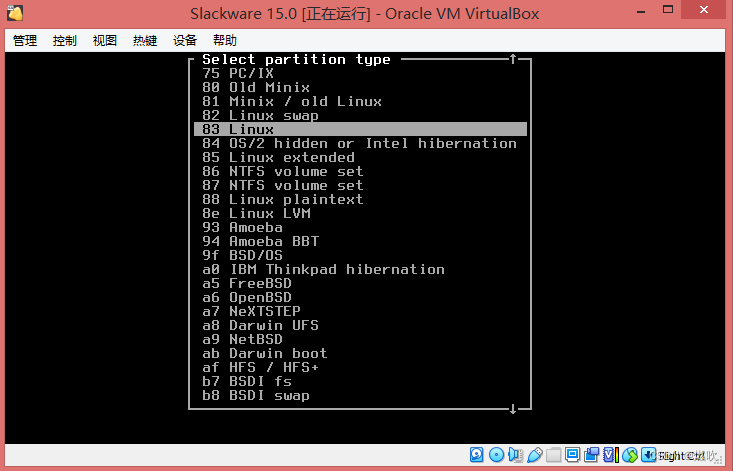733x471 pixels.
Task: Open the 设备 menu
Action: [185, 41]
